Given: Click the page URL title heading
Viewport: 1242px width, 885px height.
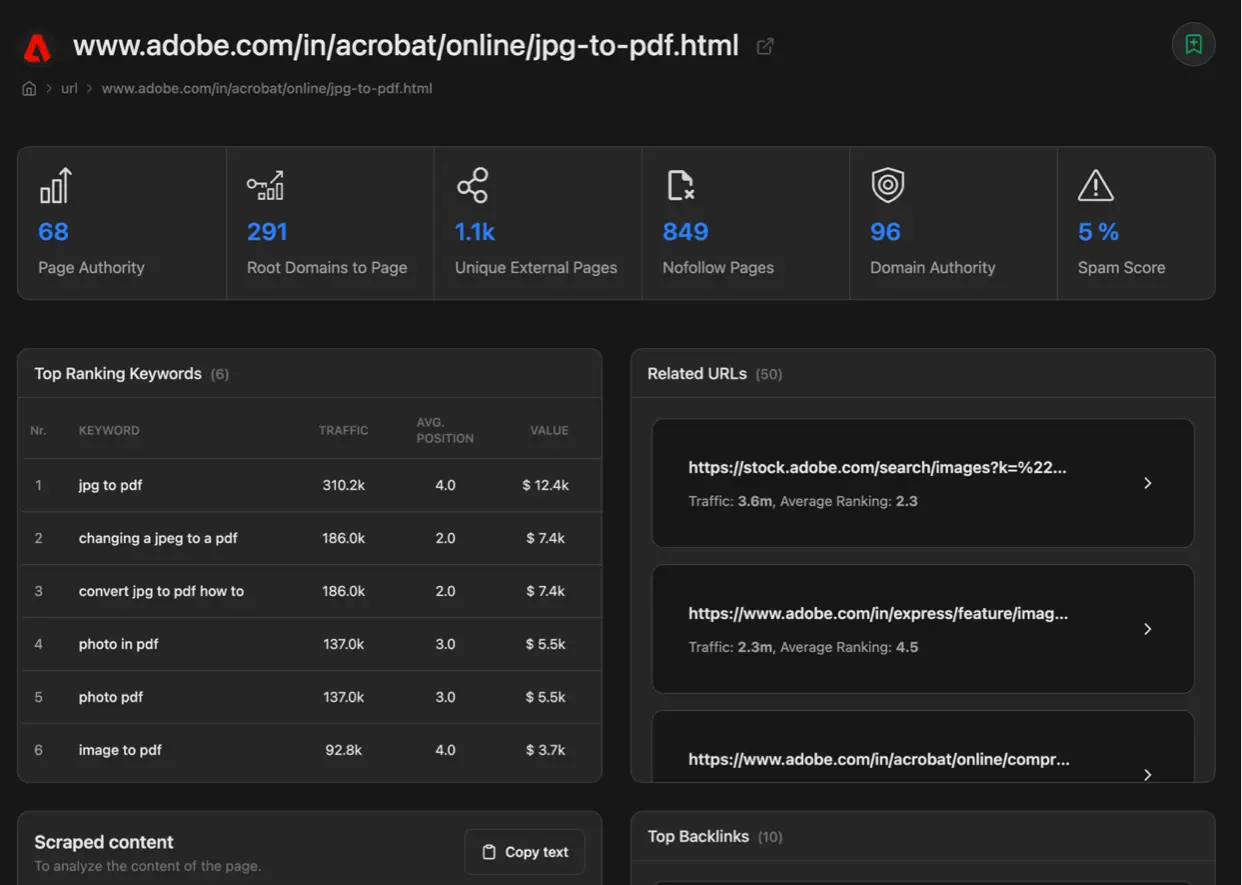Looking at the screenshot, I should coord(406,46).
